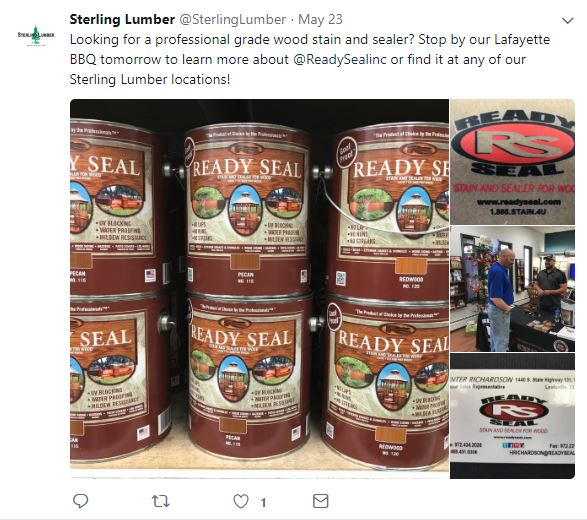Open the Ready Seal business card photo

point(512,416)
